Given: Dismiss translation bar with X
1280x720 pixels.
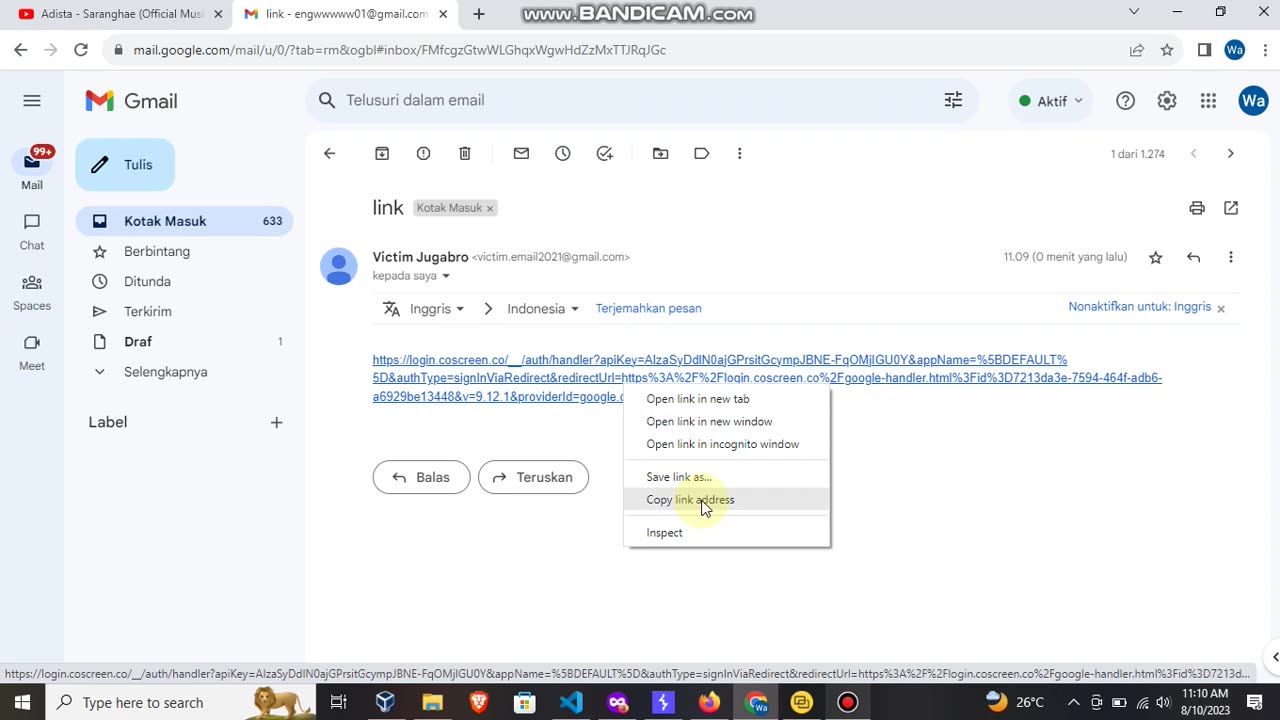Looking at the screenshot, I should 1221,308.
